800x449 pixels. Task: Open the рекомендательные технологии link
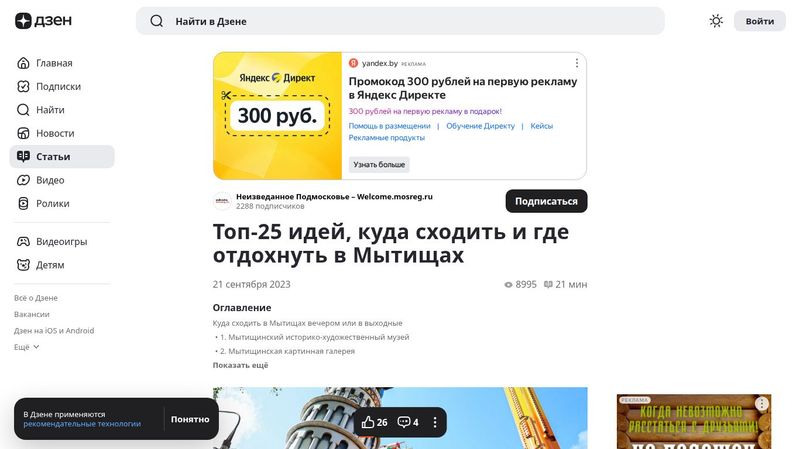(x=82, y=424)
